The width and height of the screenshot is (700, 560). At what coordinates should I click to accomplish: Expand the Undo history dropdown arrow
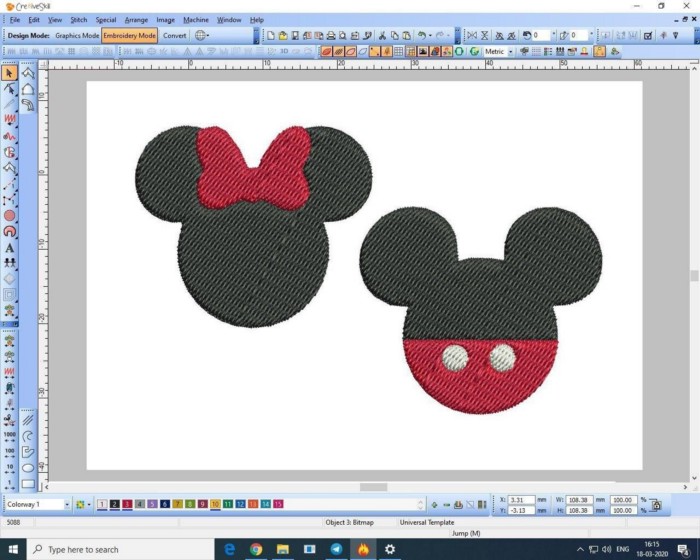coord(430,35)
